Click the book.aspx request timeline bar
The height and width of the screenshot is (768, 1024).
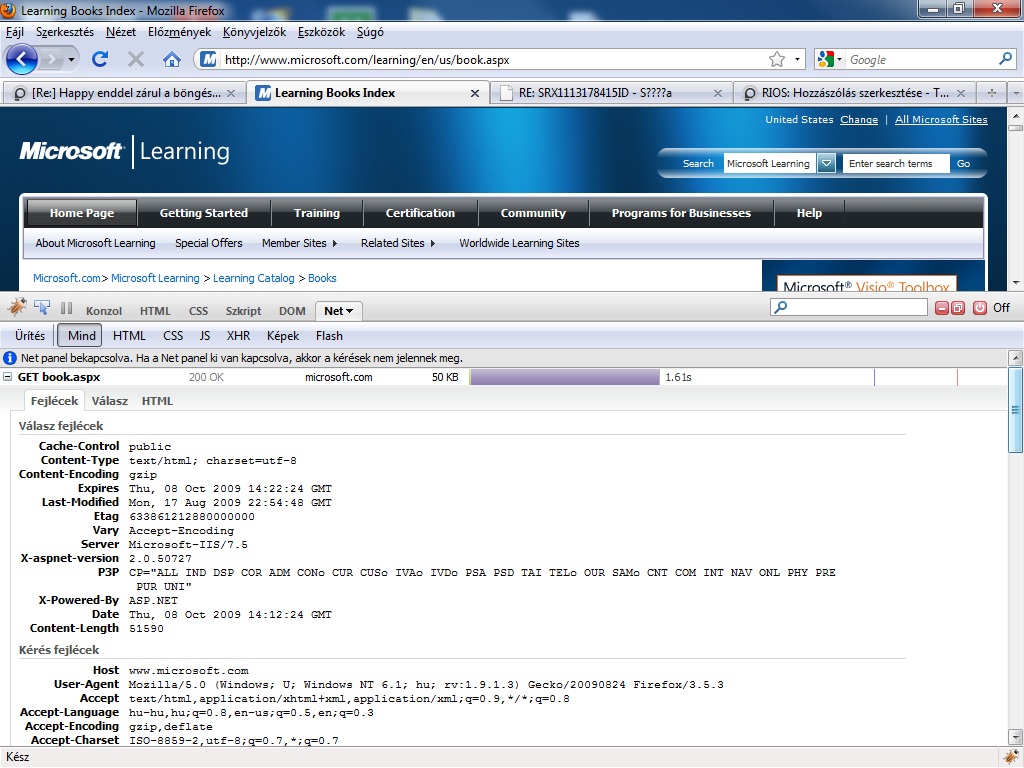click(x=565, y=377)
